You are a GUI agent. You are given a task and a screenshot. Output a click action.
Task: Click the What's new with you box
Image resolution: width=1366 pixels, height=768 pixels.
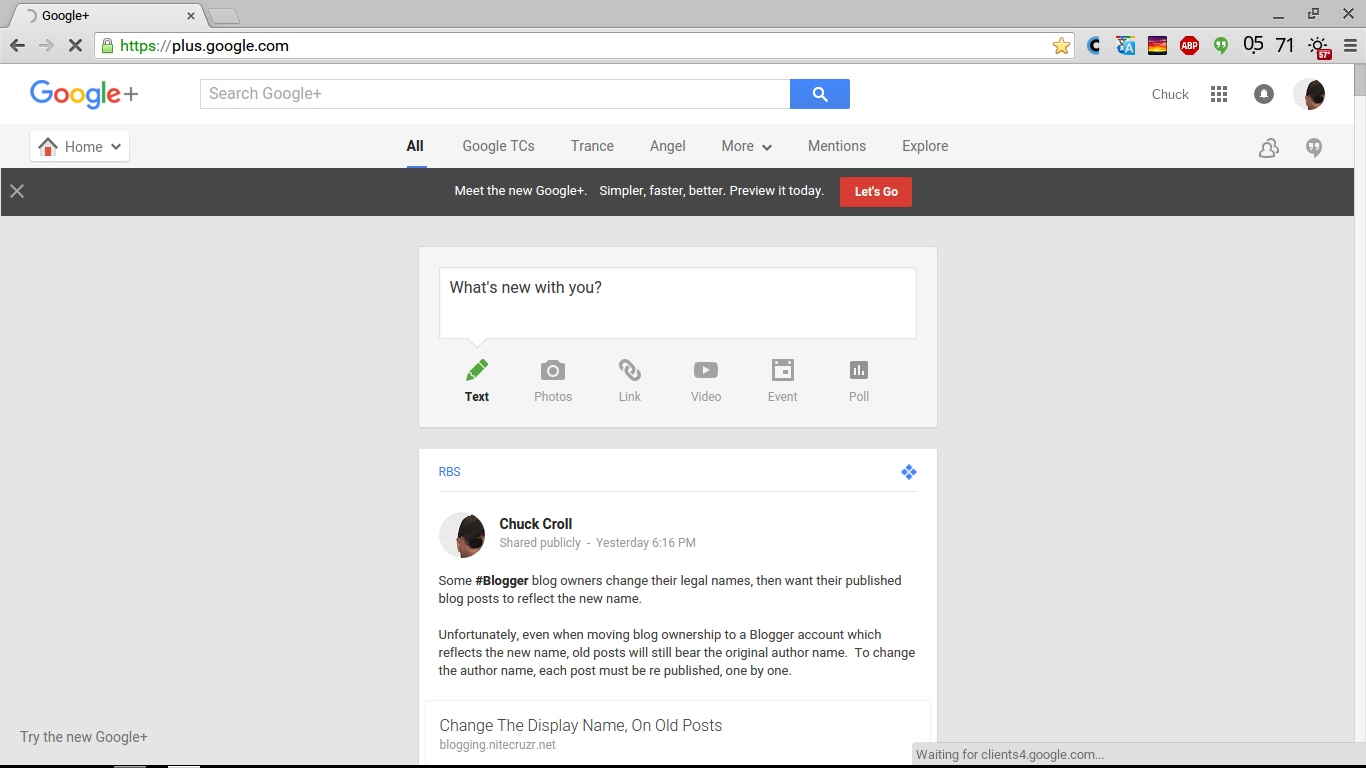(678, 303)
